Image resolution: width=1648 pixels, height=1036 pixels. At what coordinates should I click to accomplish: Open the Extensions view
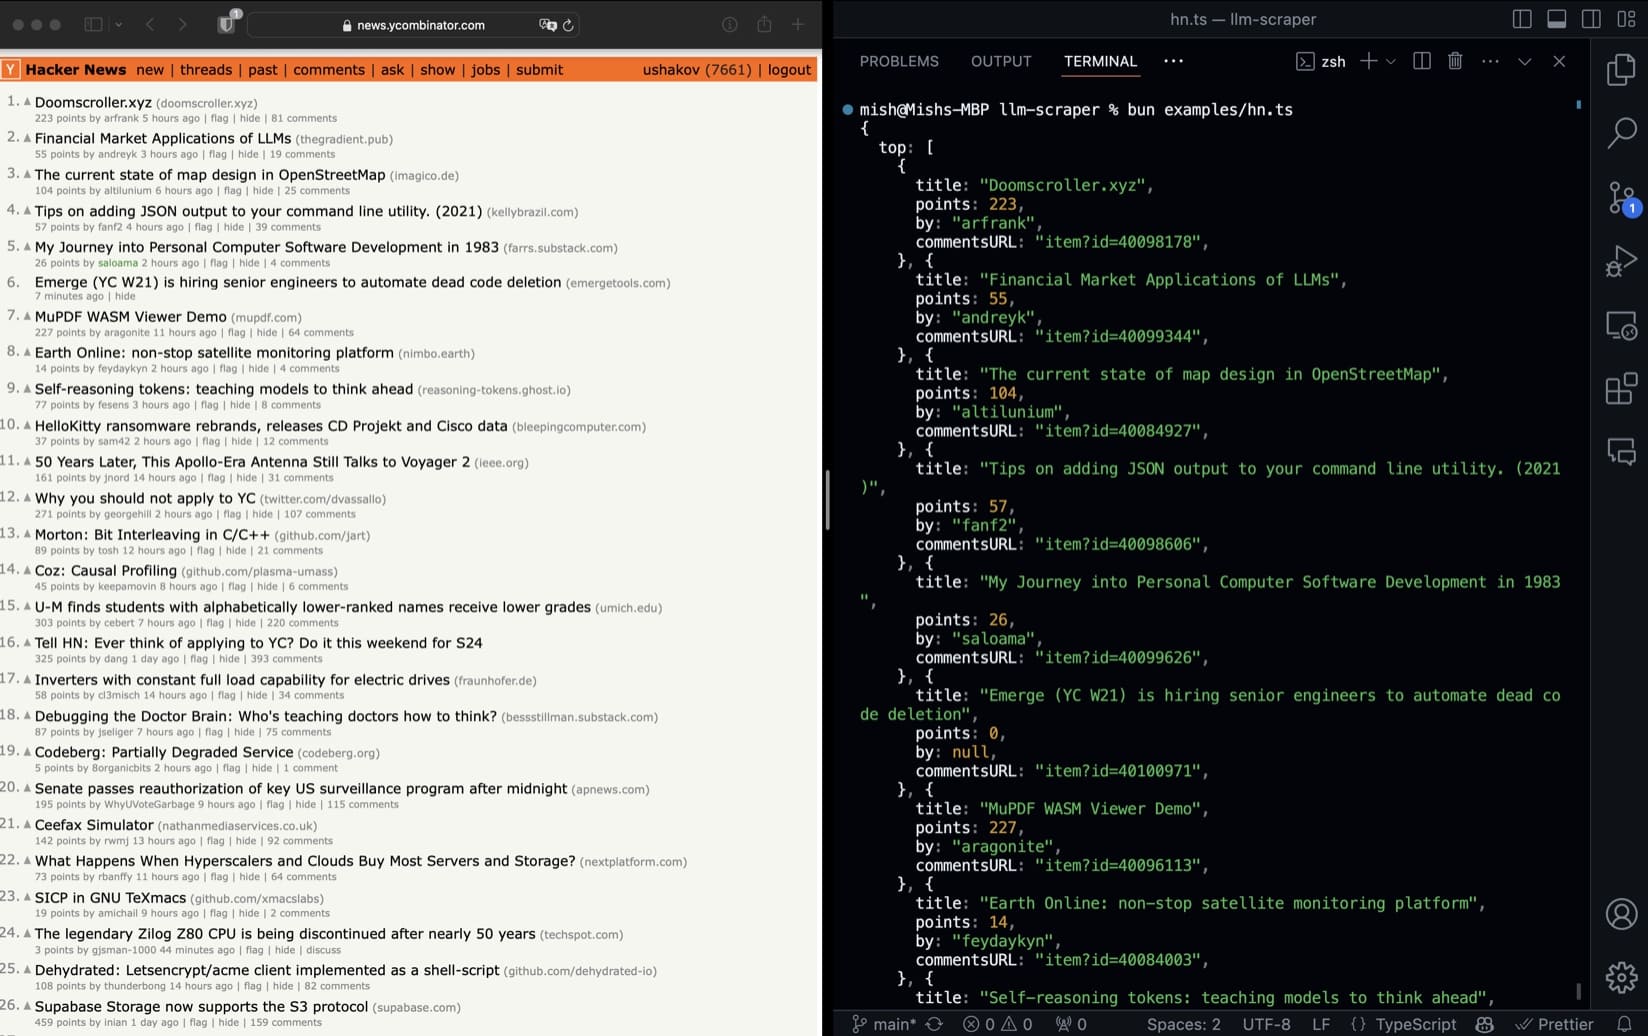click(1621, 389)
